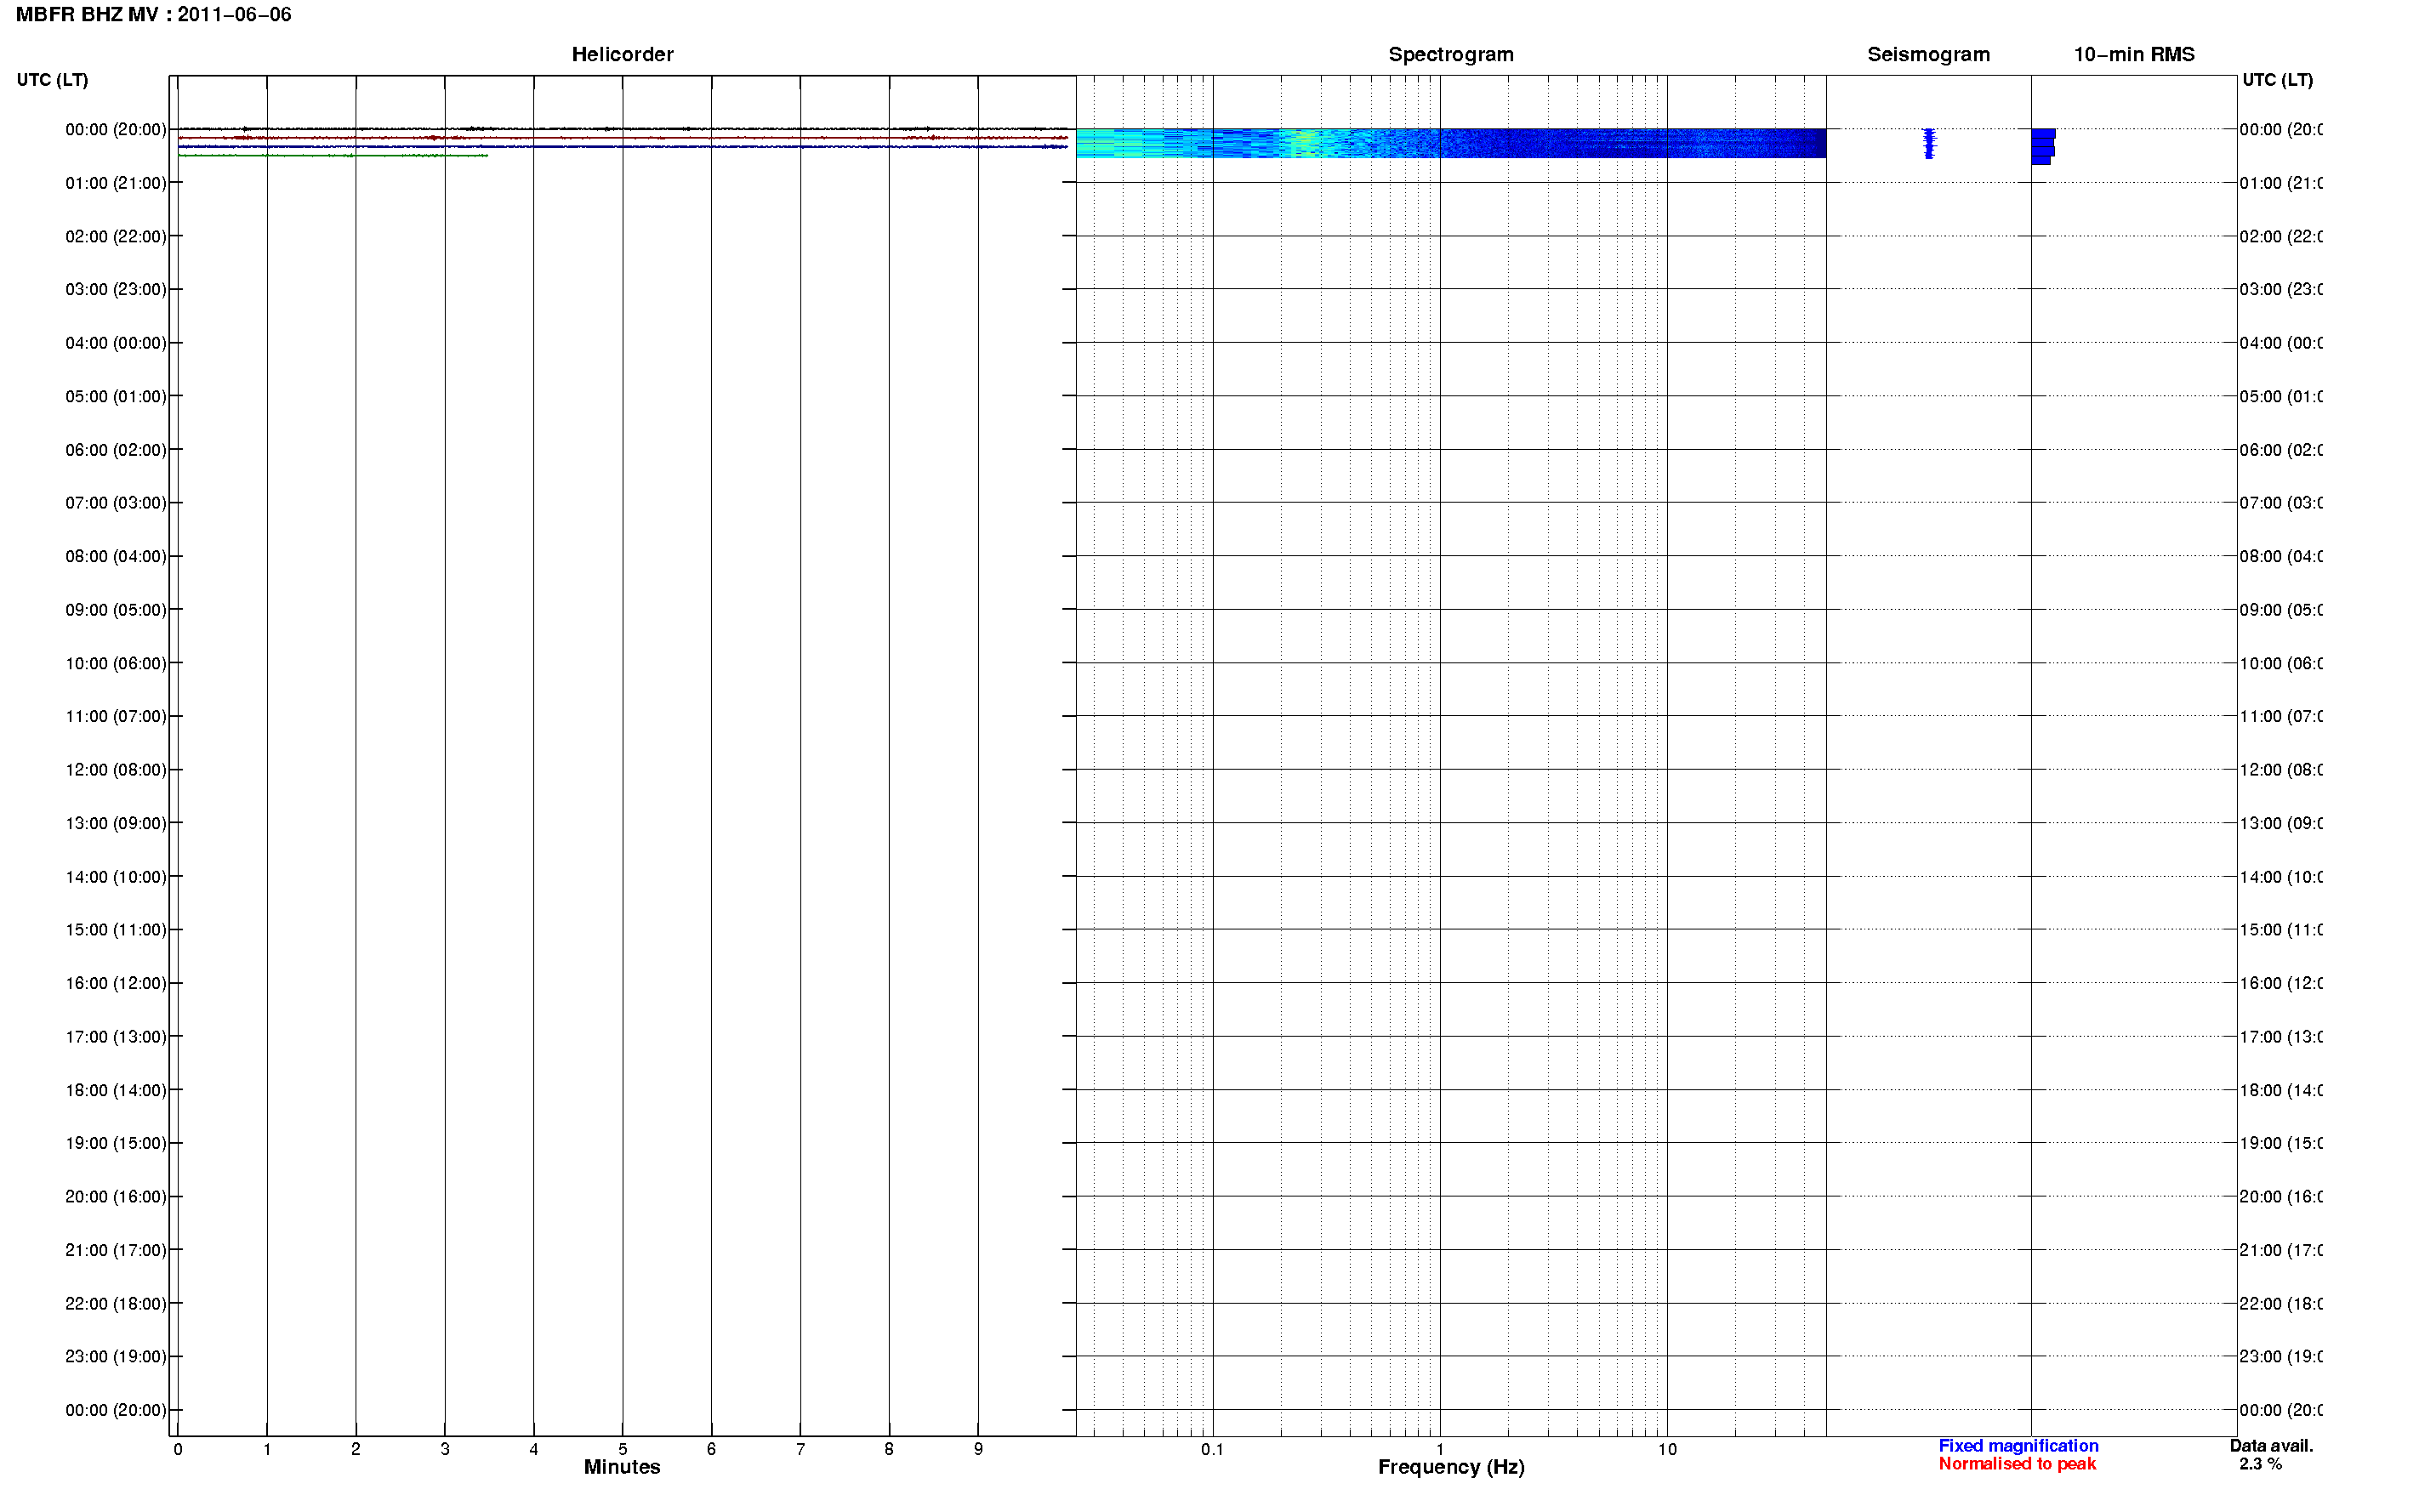Click the blue helicorder trace line
Viewport: 2419px width, 1512px height.
point(623,146)
